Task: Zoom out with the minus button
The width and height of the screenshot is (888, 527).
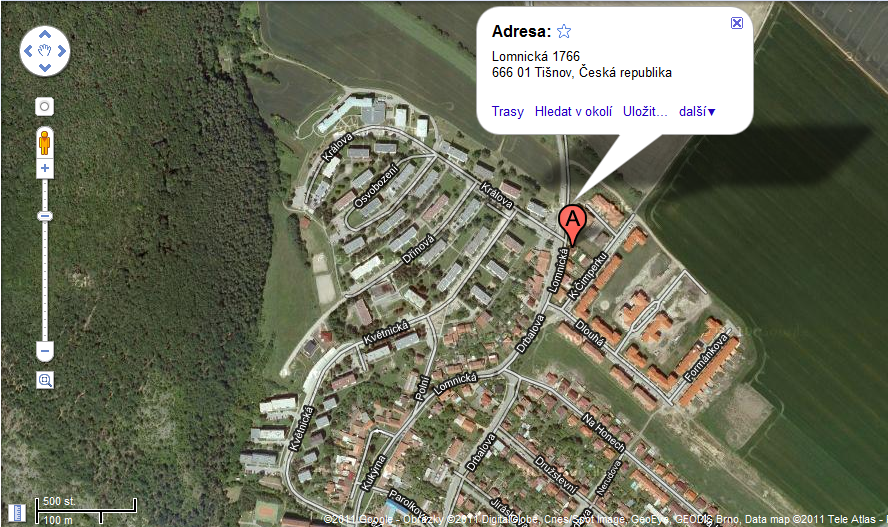Action: tap(45, 351)
